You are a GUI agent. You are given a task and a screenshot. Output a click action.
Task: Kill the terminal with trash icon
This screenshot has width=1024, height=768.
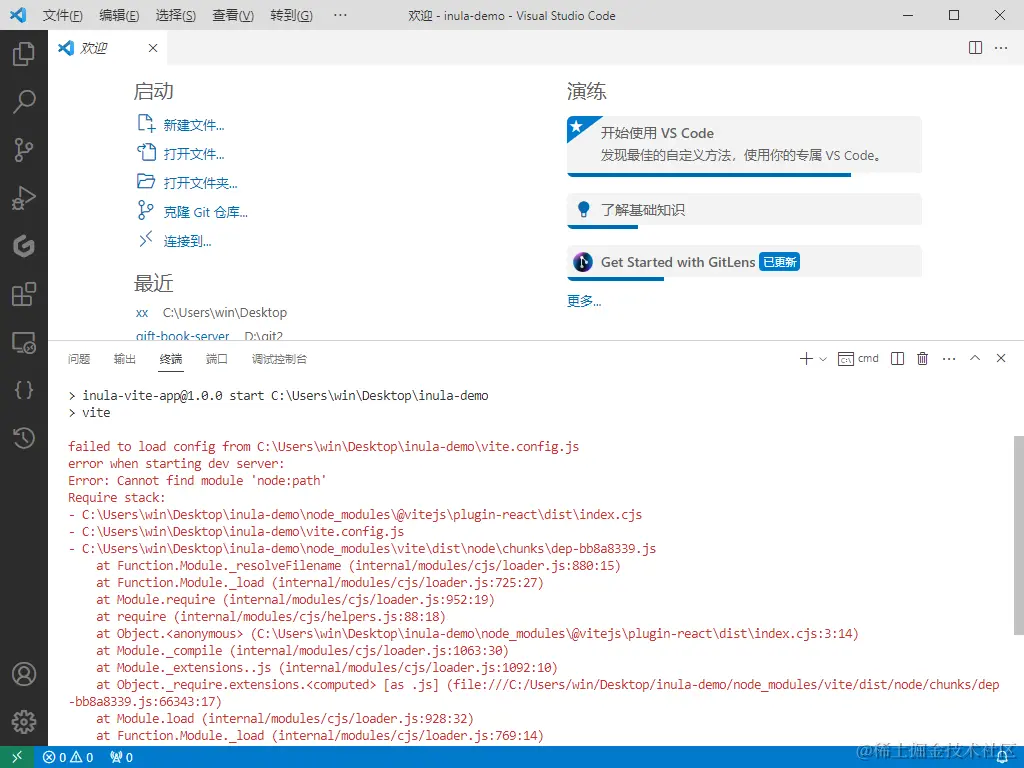click(922, 359)
